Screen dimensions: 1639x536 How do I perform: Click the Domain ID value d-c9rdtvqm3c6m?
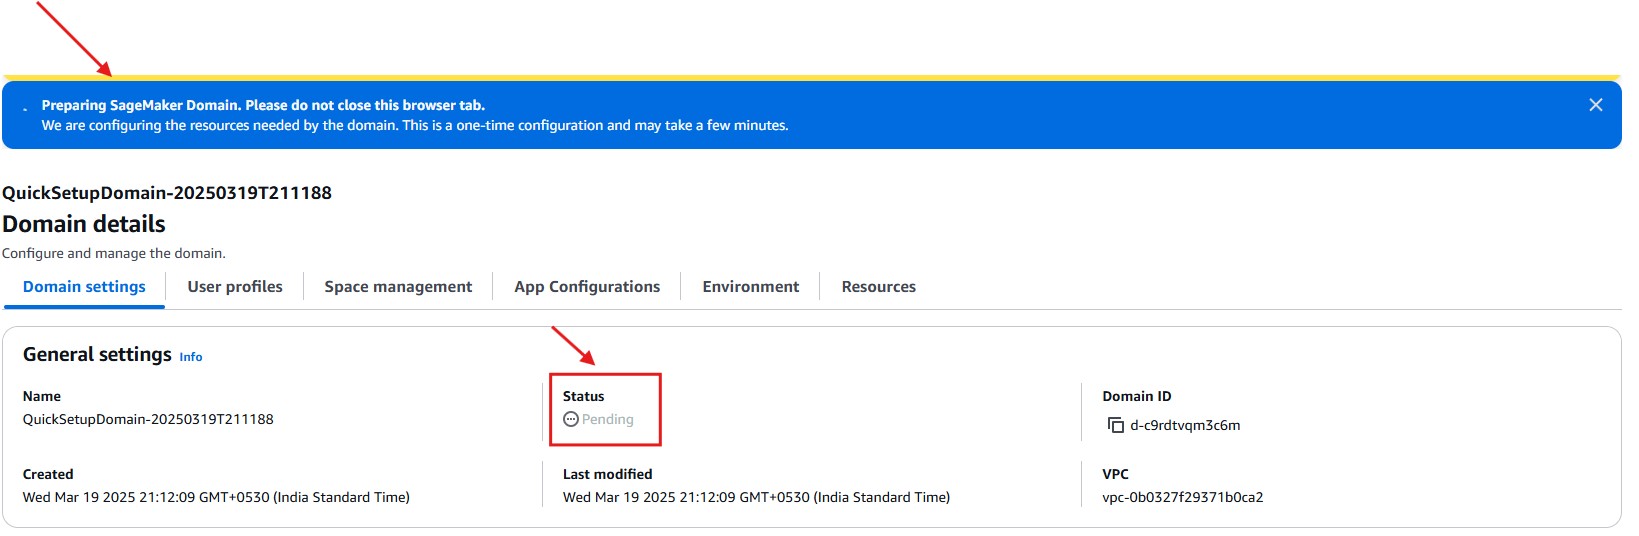tap(1185, 425)
